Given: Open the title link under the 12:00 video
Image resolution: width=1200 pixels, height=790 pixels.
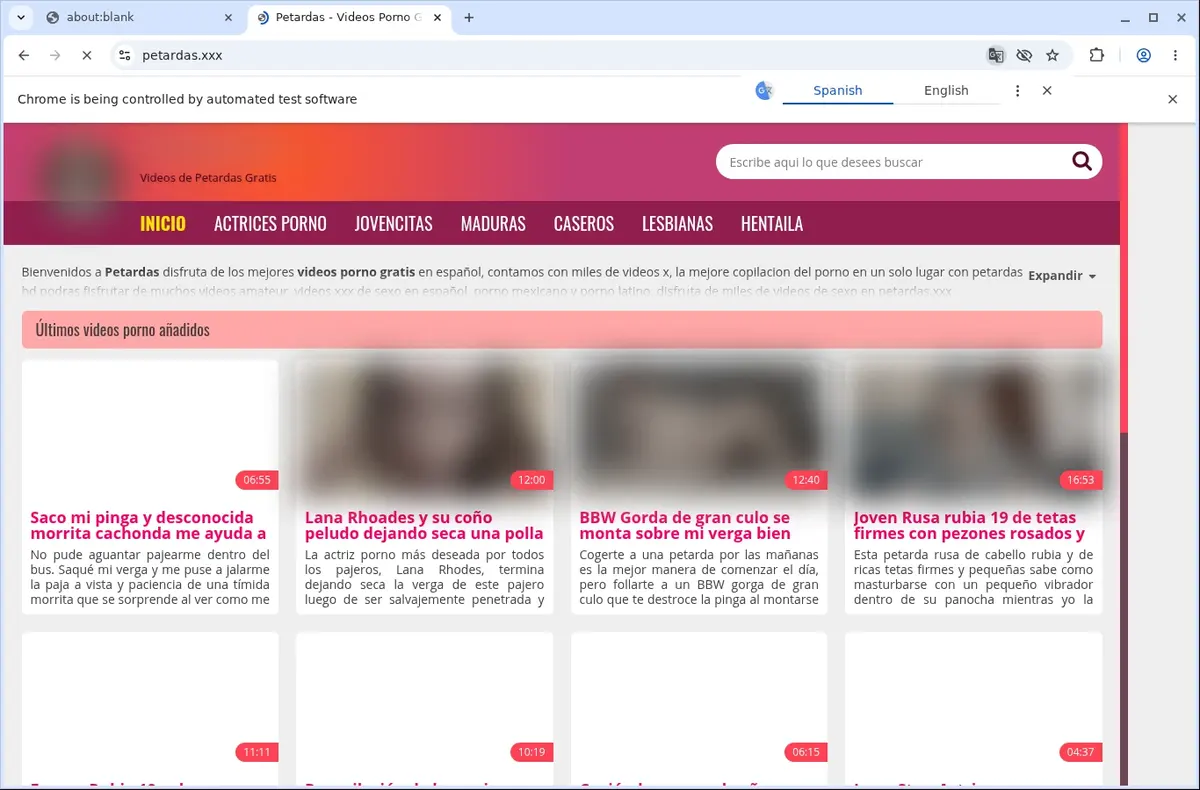Looking at the screenshot, I should (x=424, y=525).
